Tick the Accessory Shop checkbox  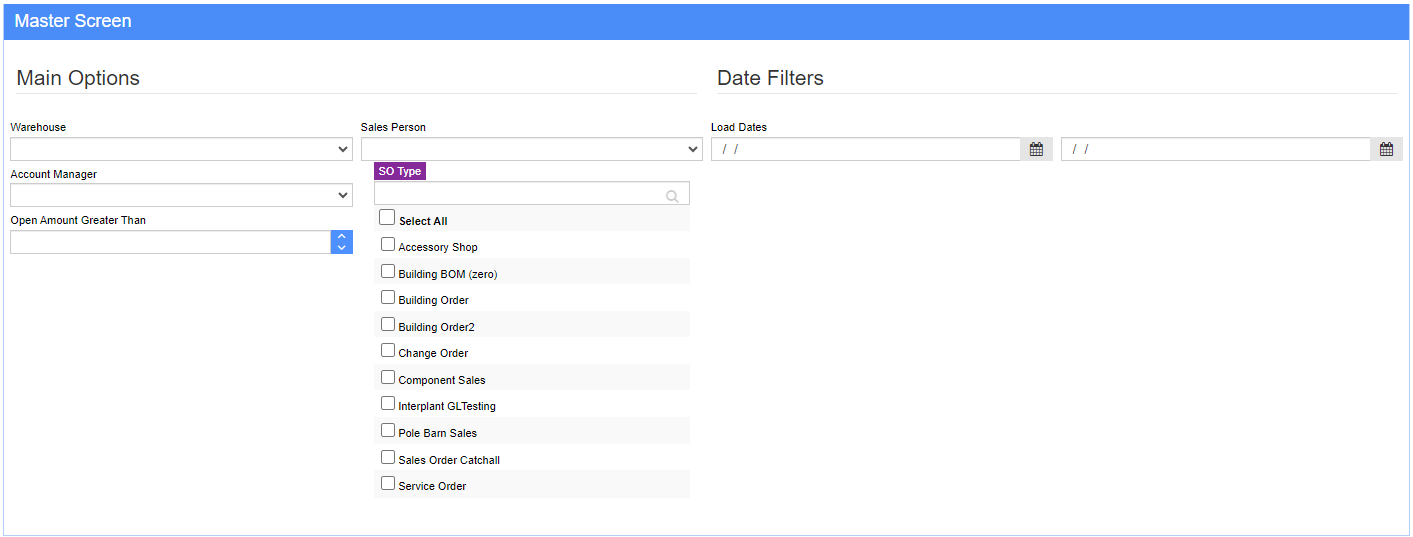click(x=388, y=244)
